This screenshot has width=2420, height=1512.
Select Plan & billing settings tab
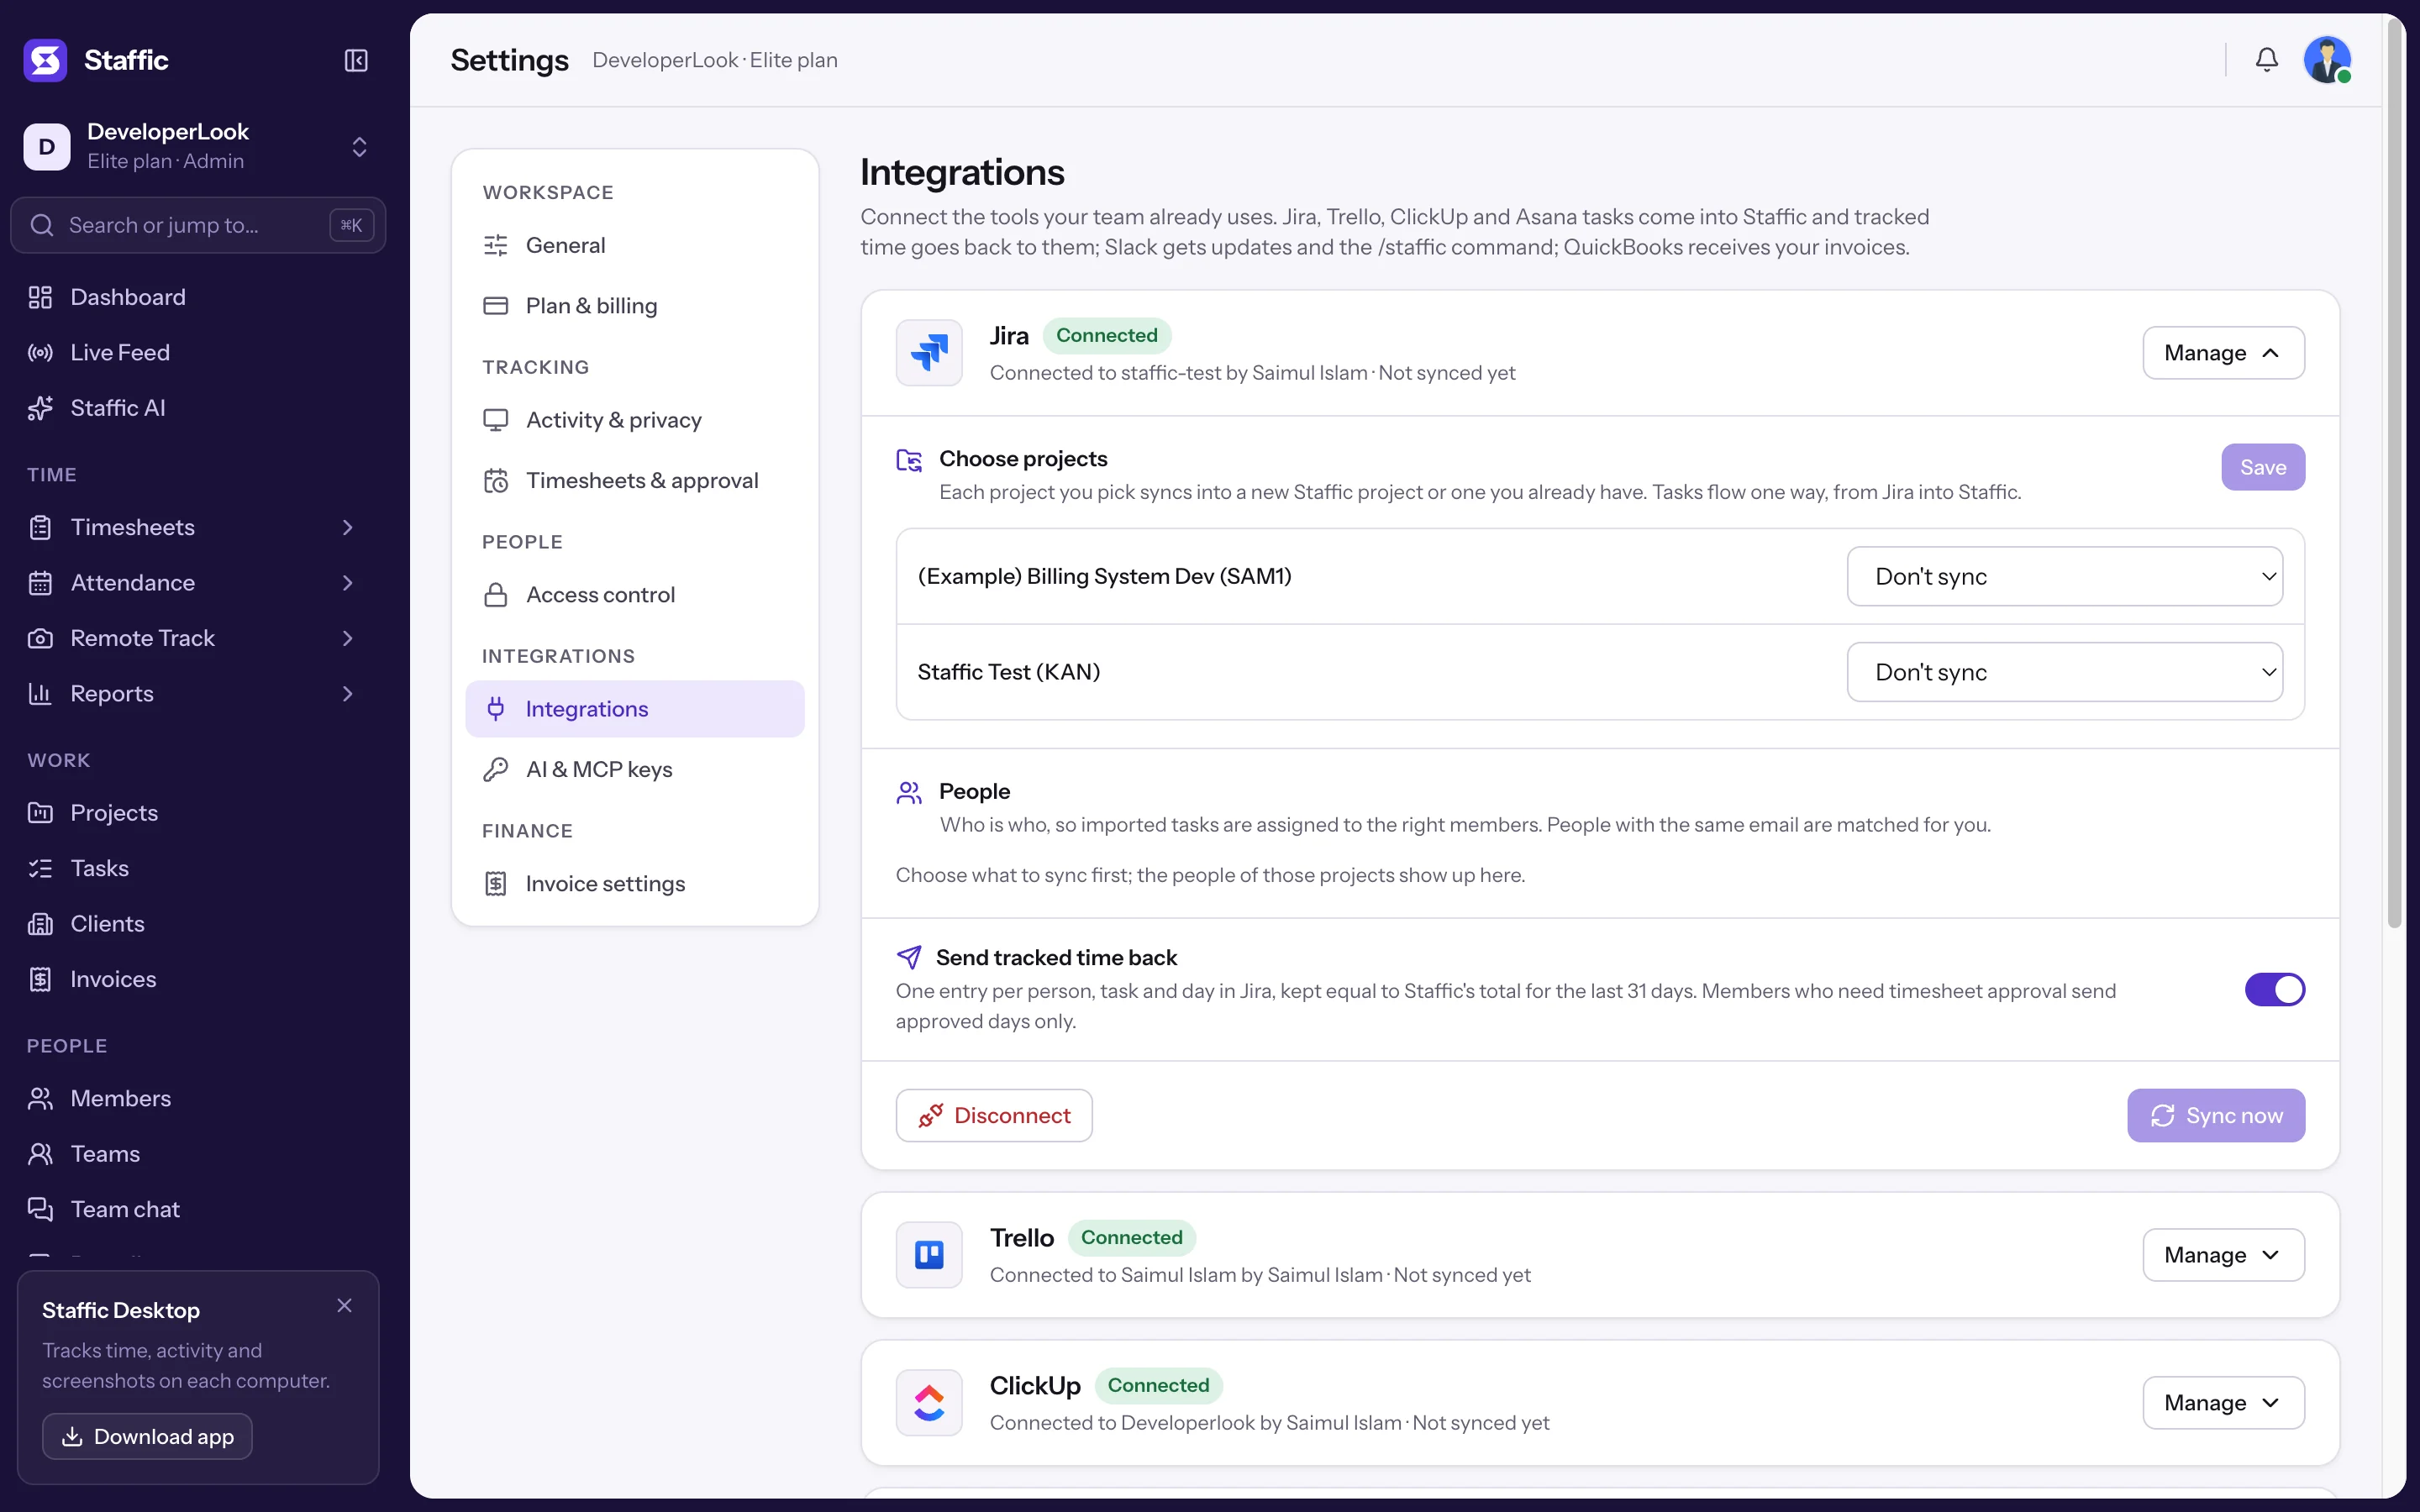pyautogui.click(x=635, y=306)
